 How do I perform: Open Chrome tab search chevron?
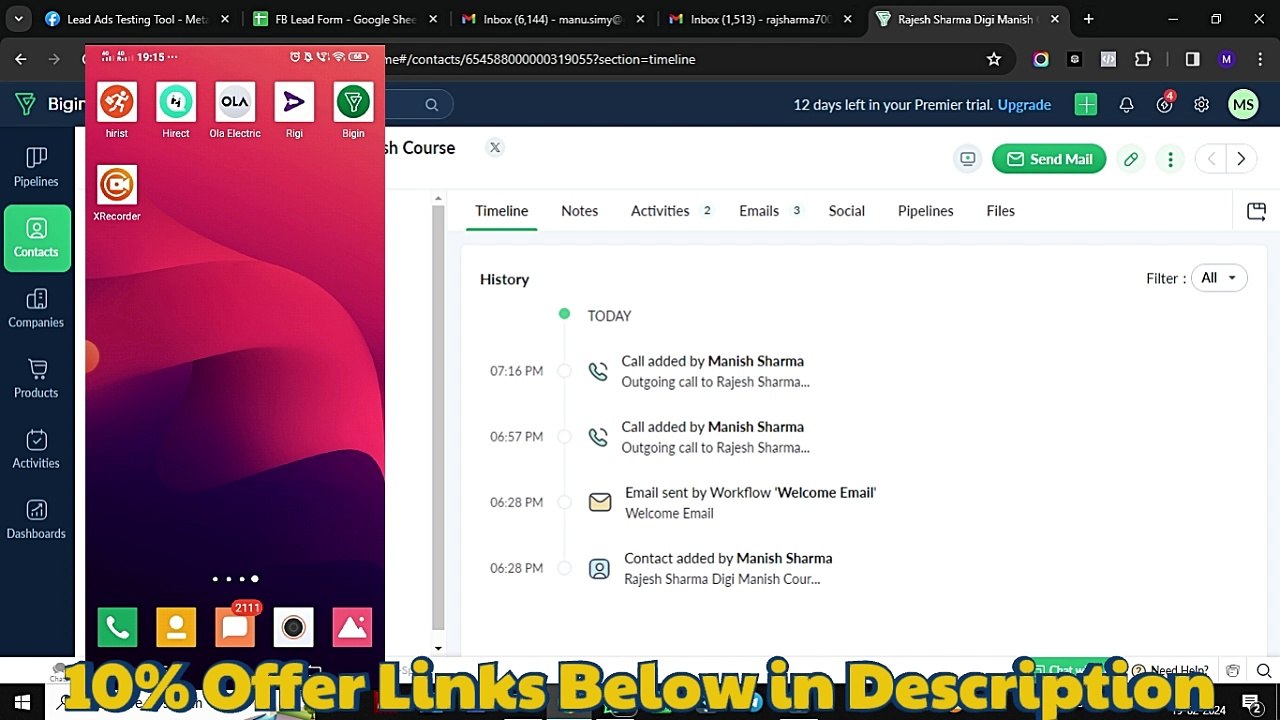18,19
